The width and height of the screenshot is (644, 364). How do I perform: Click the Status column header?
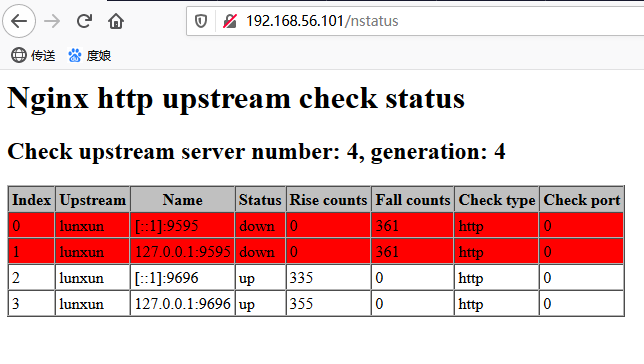[x=260, y=200]
